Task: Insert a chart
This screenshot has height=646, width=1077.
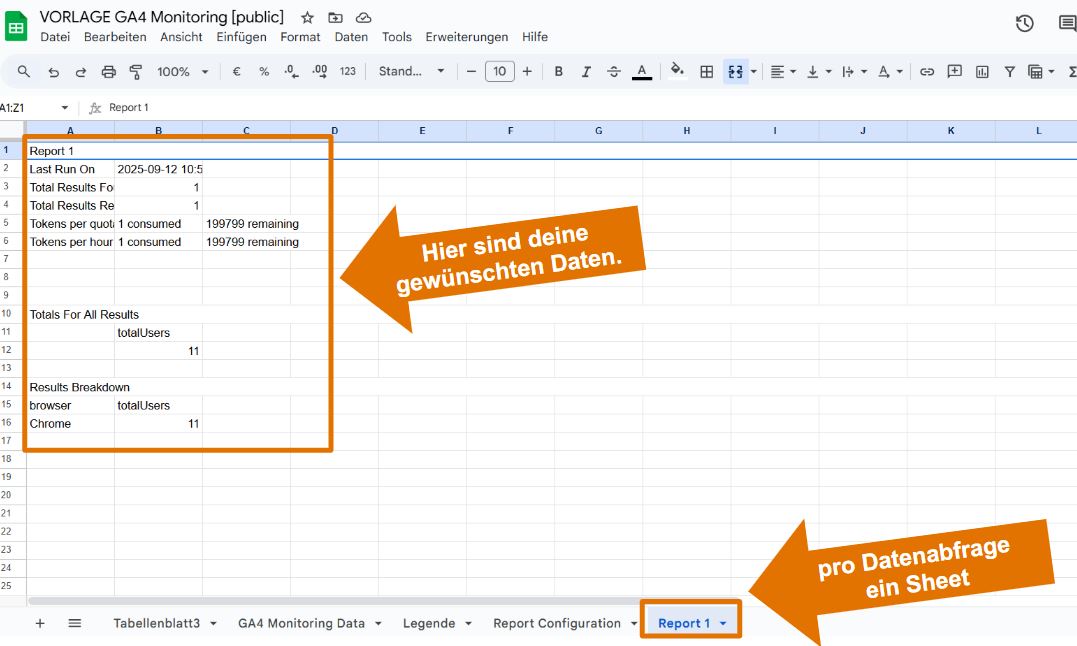Action: tap(981, 71)
